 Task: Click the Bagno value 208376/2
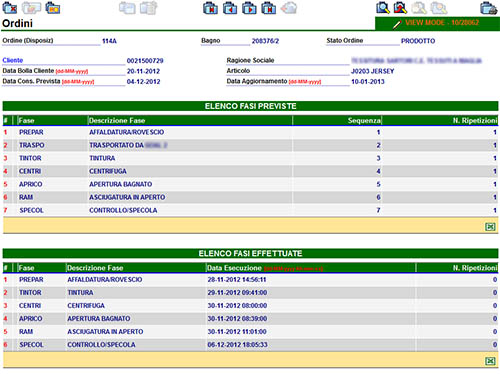[x=265, y=41]
